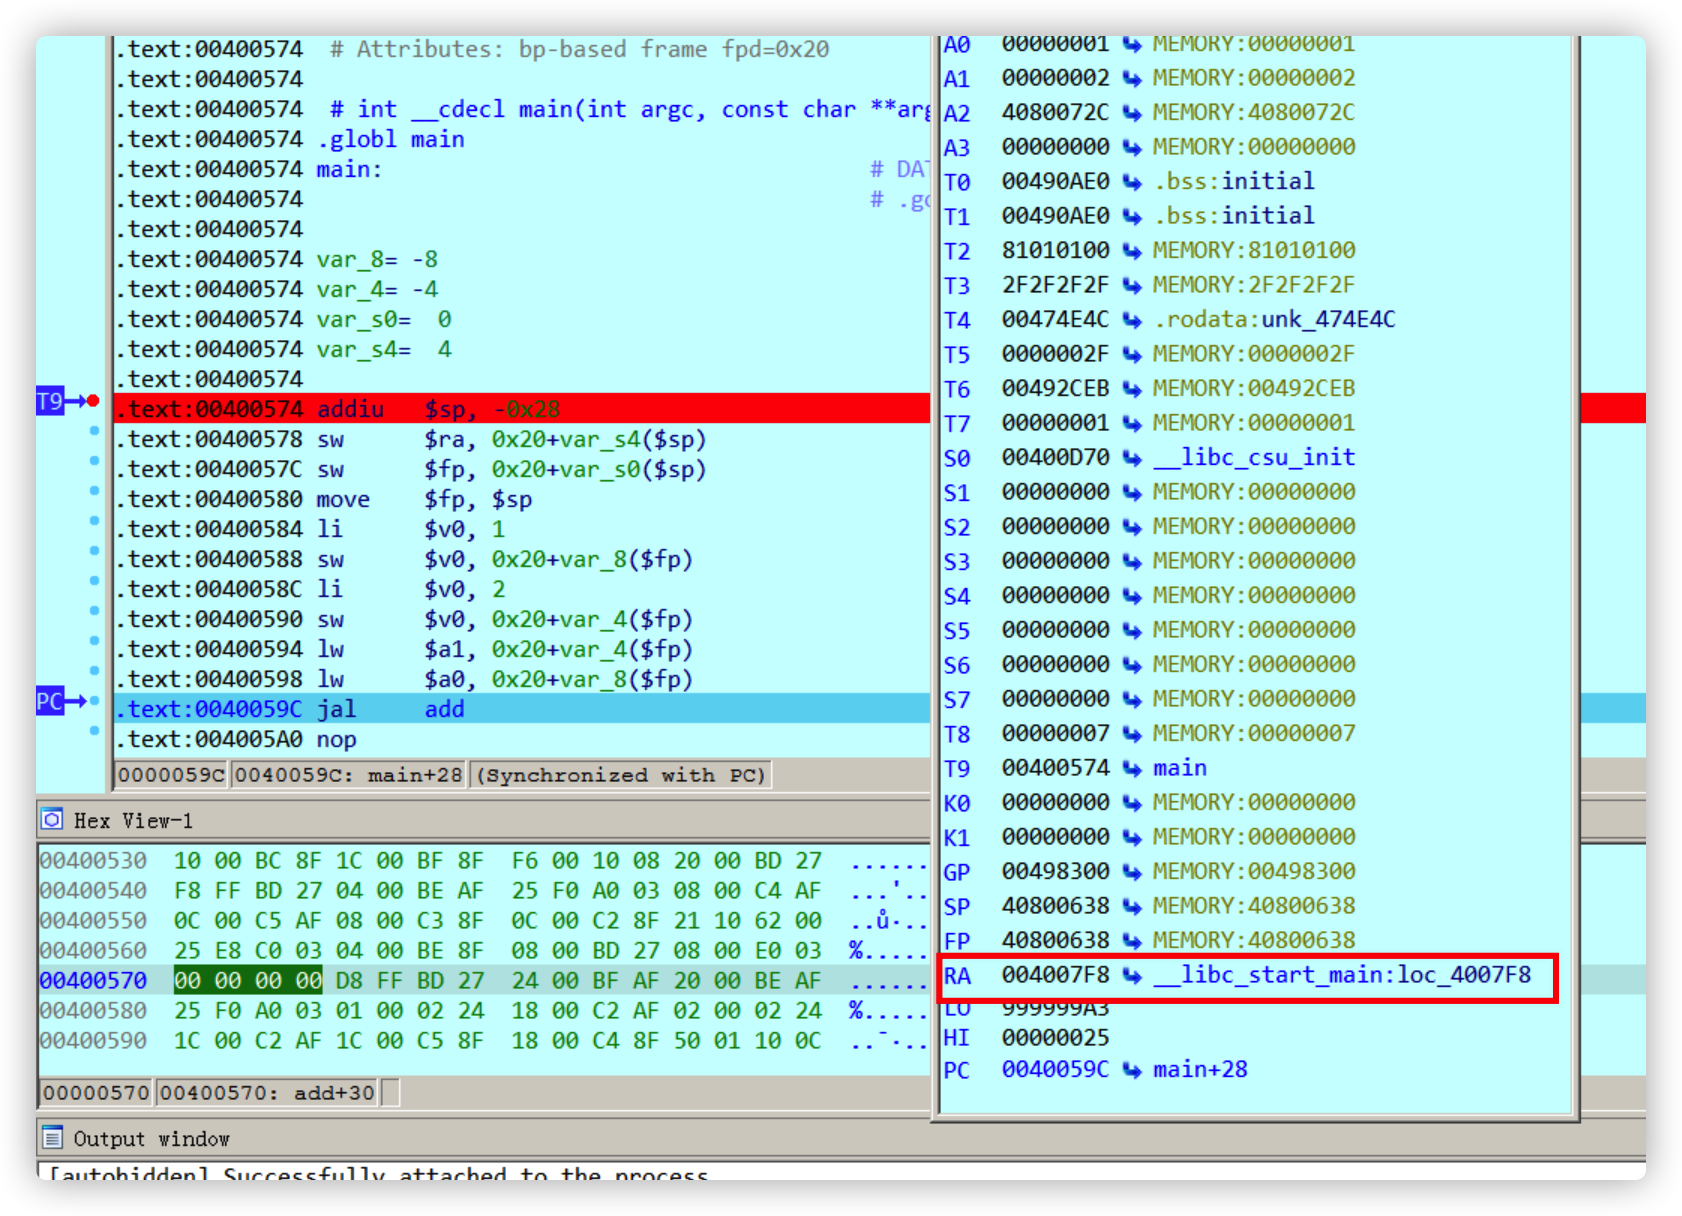The height and width of the screenshot is (1216, 1682).
Task: Follow the main+28 link in PC row
Action: 1200,1070
